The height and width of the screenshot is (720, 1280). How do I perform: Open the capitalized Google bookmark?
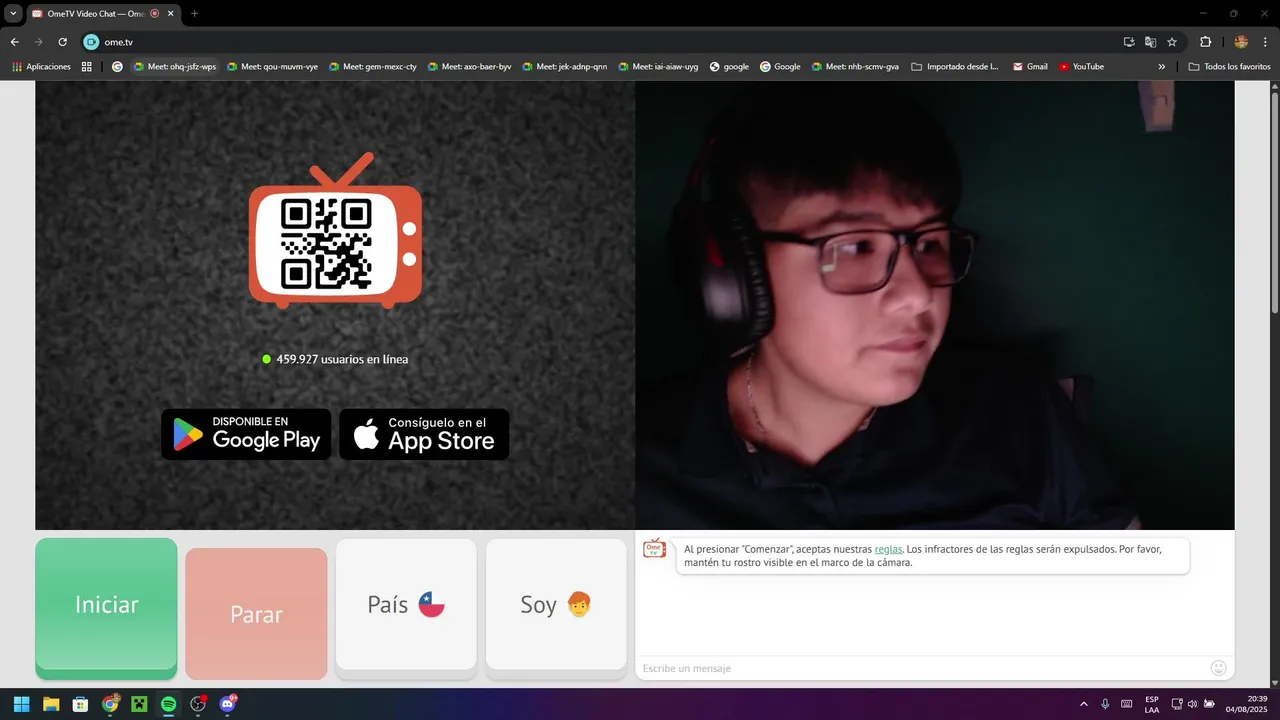pos(780,67)
